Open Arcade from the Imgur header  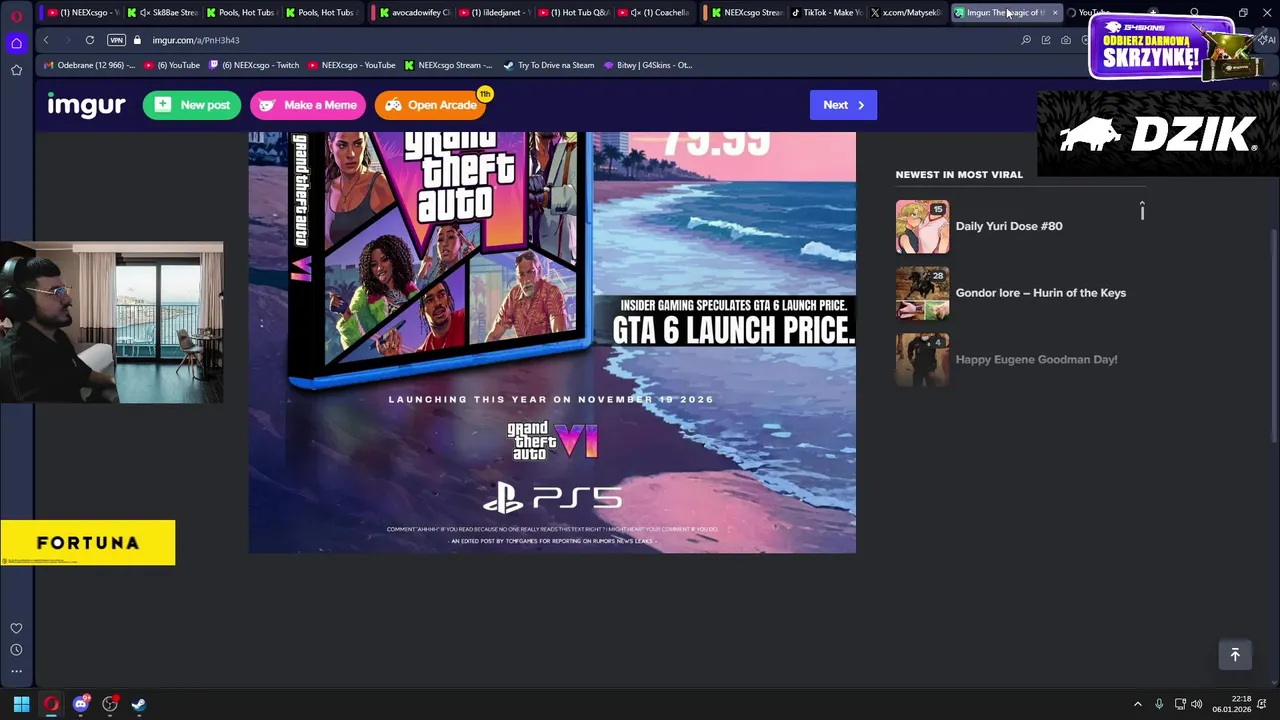point(431,105)
